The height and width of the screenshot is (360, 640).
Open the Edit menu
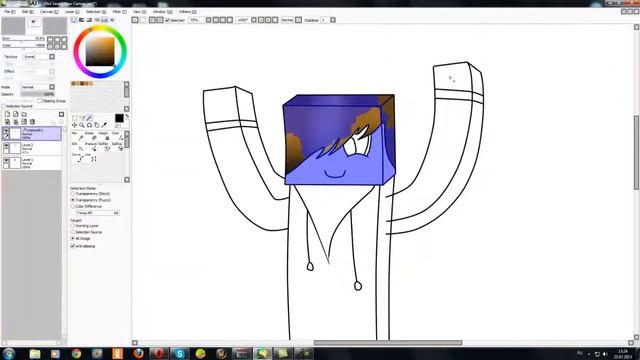coord(28,12)
